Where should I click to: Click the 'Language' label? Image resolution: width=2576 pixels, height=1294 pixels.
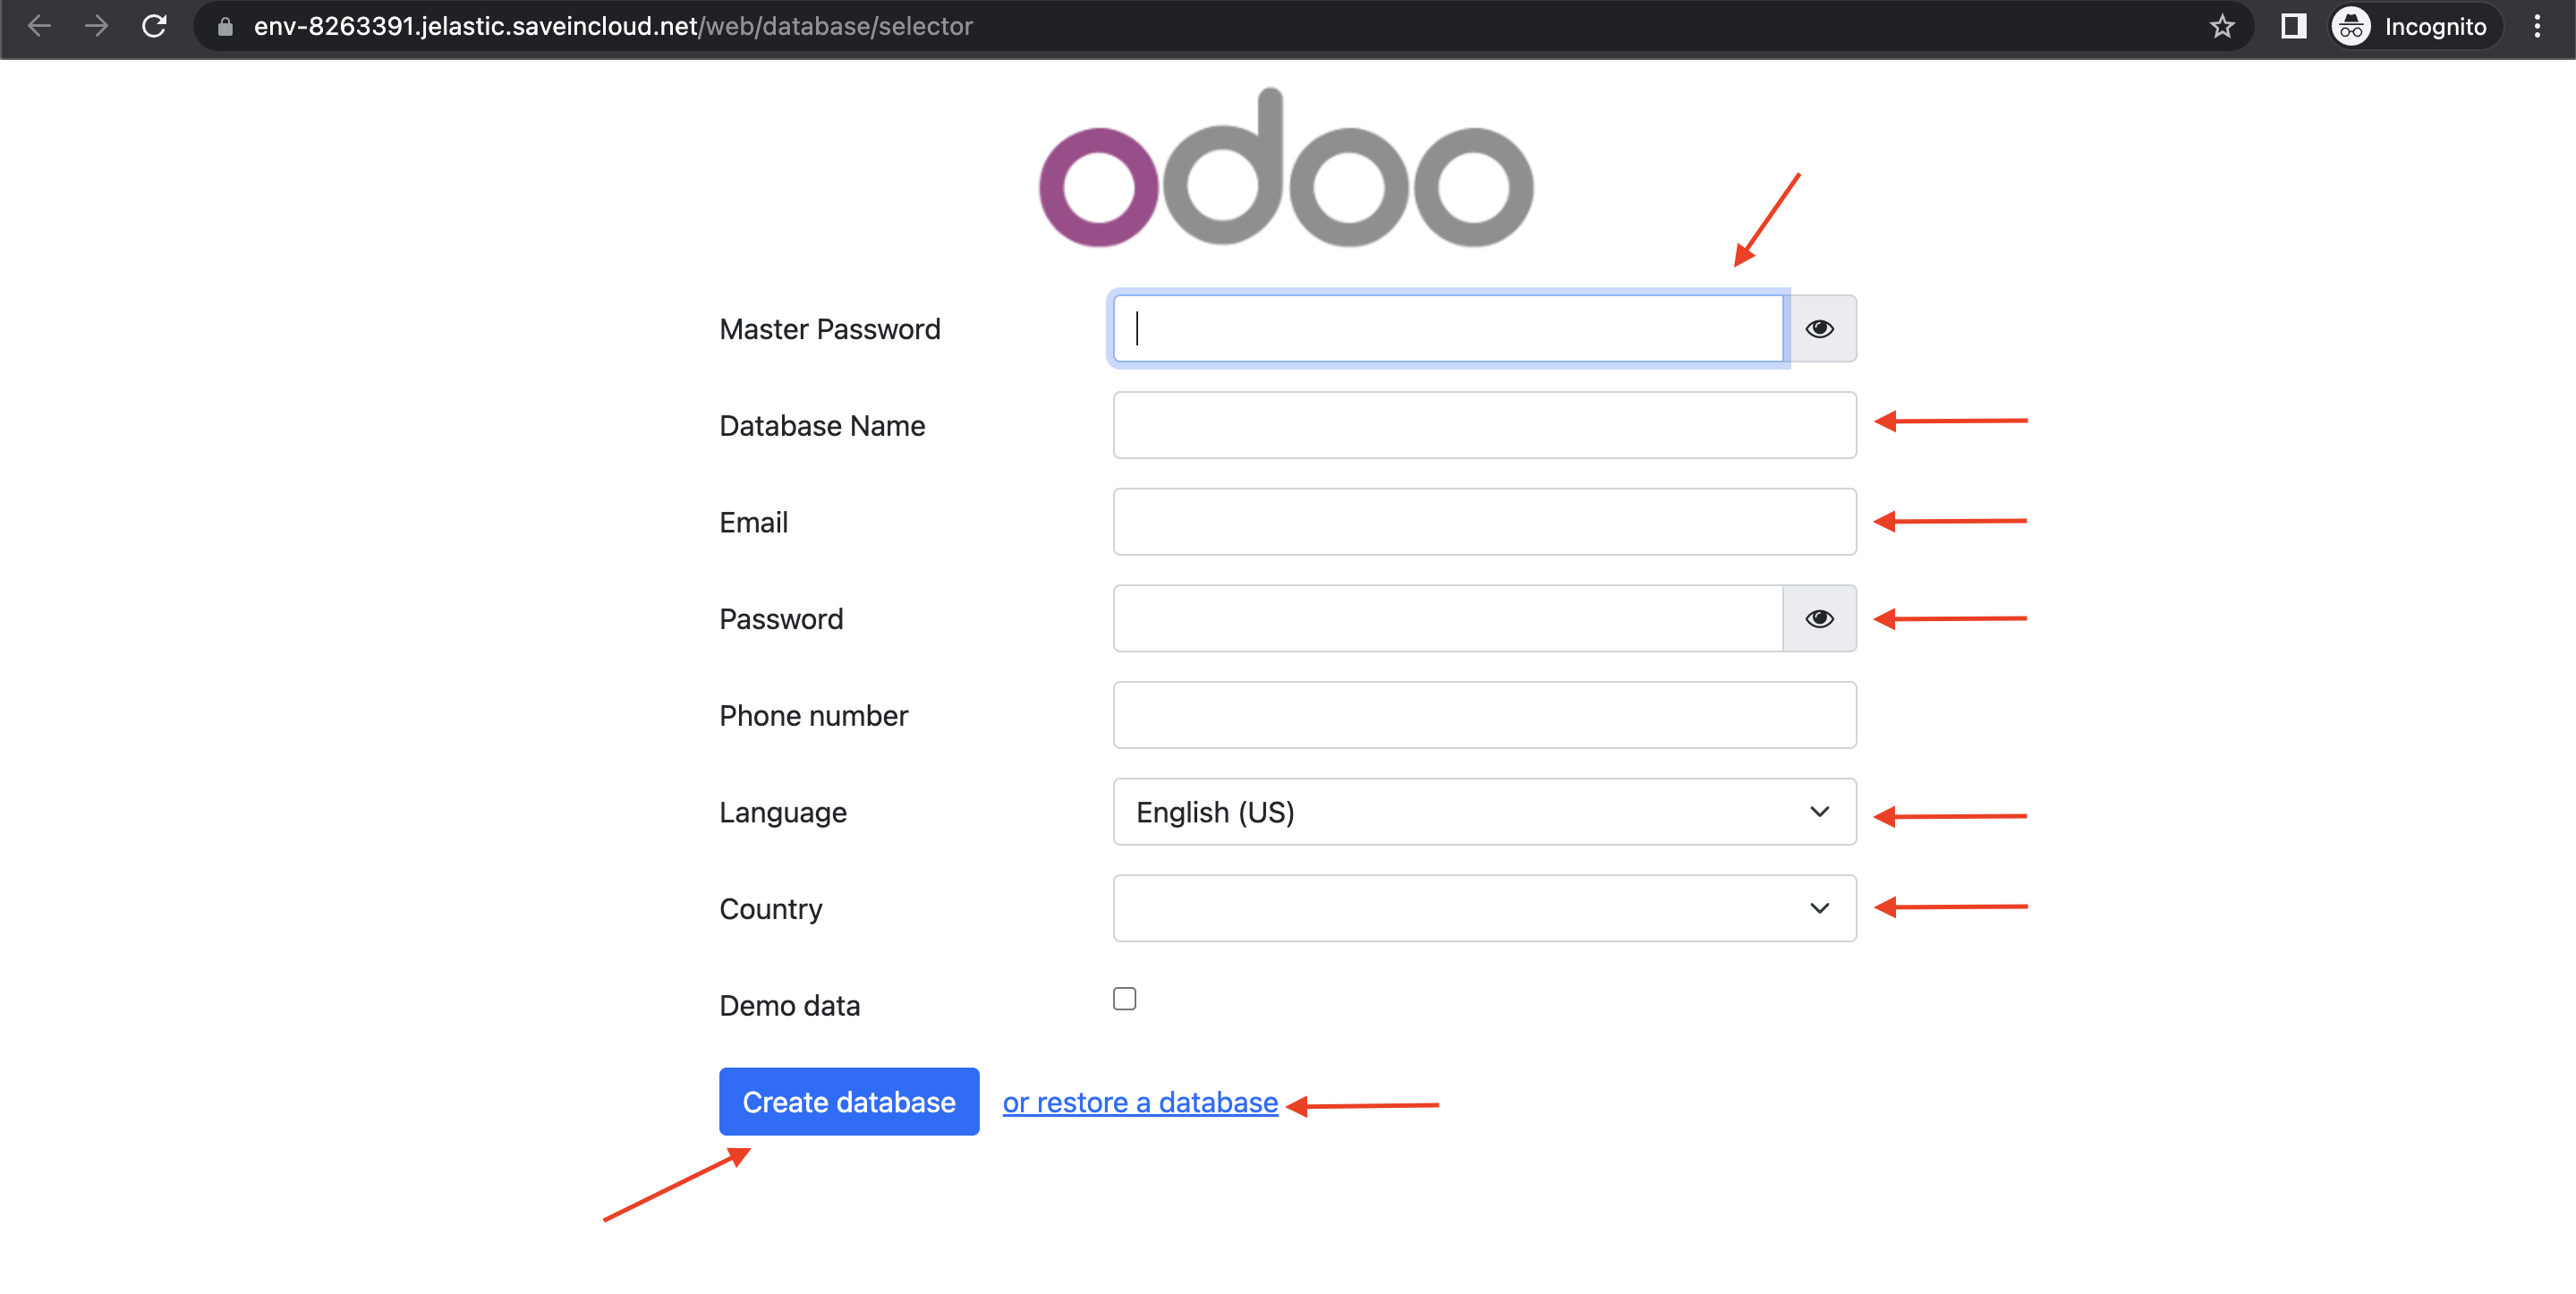tap(782, 813)
